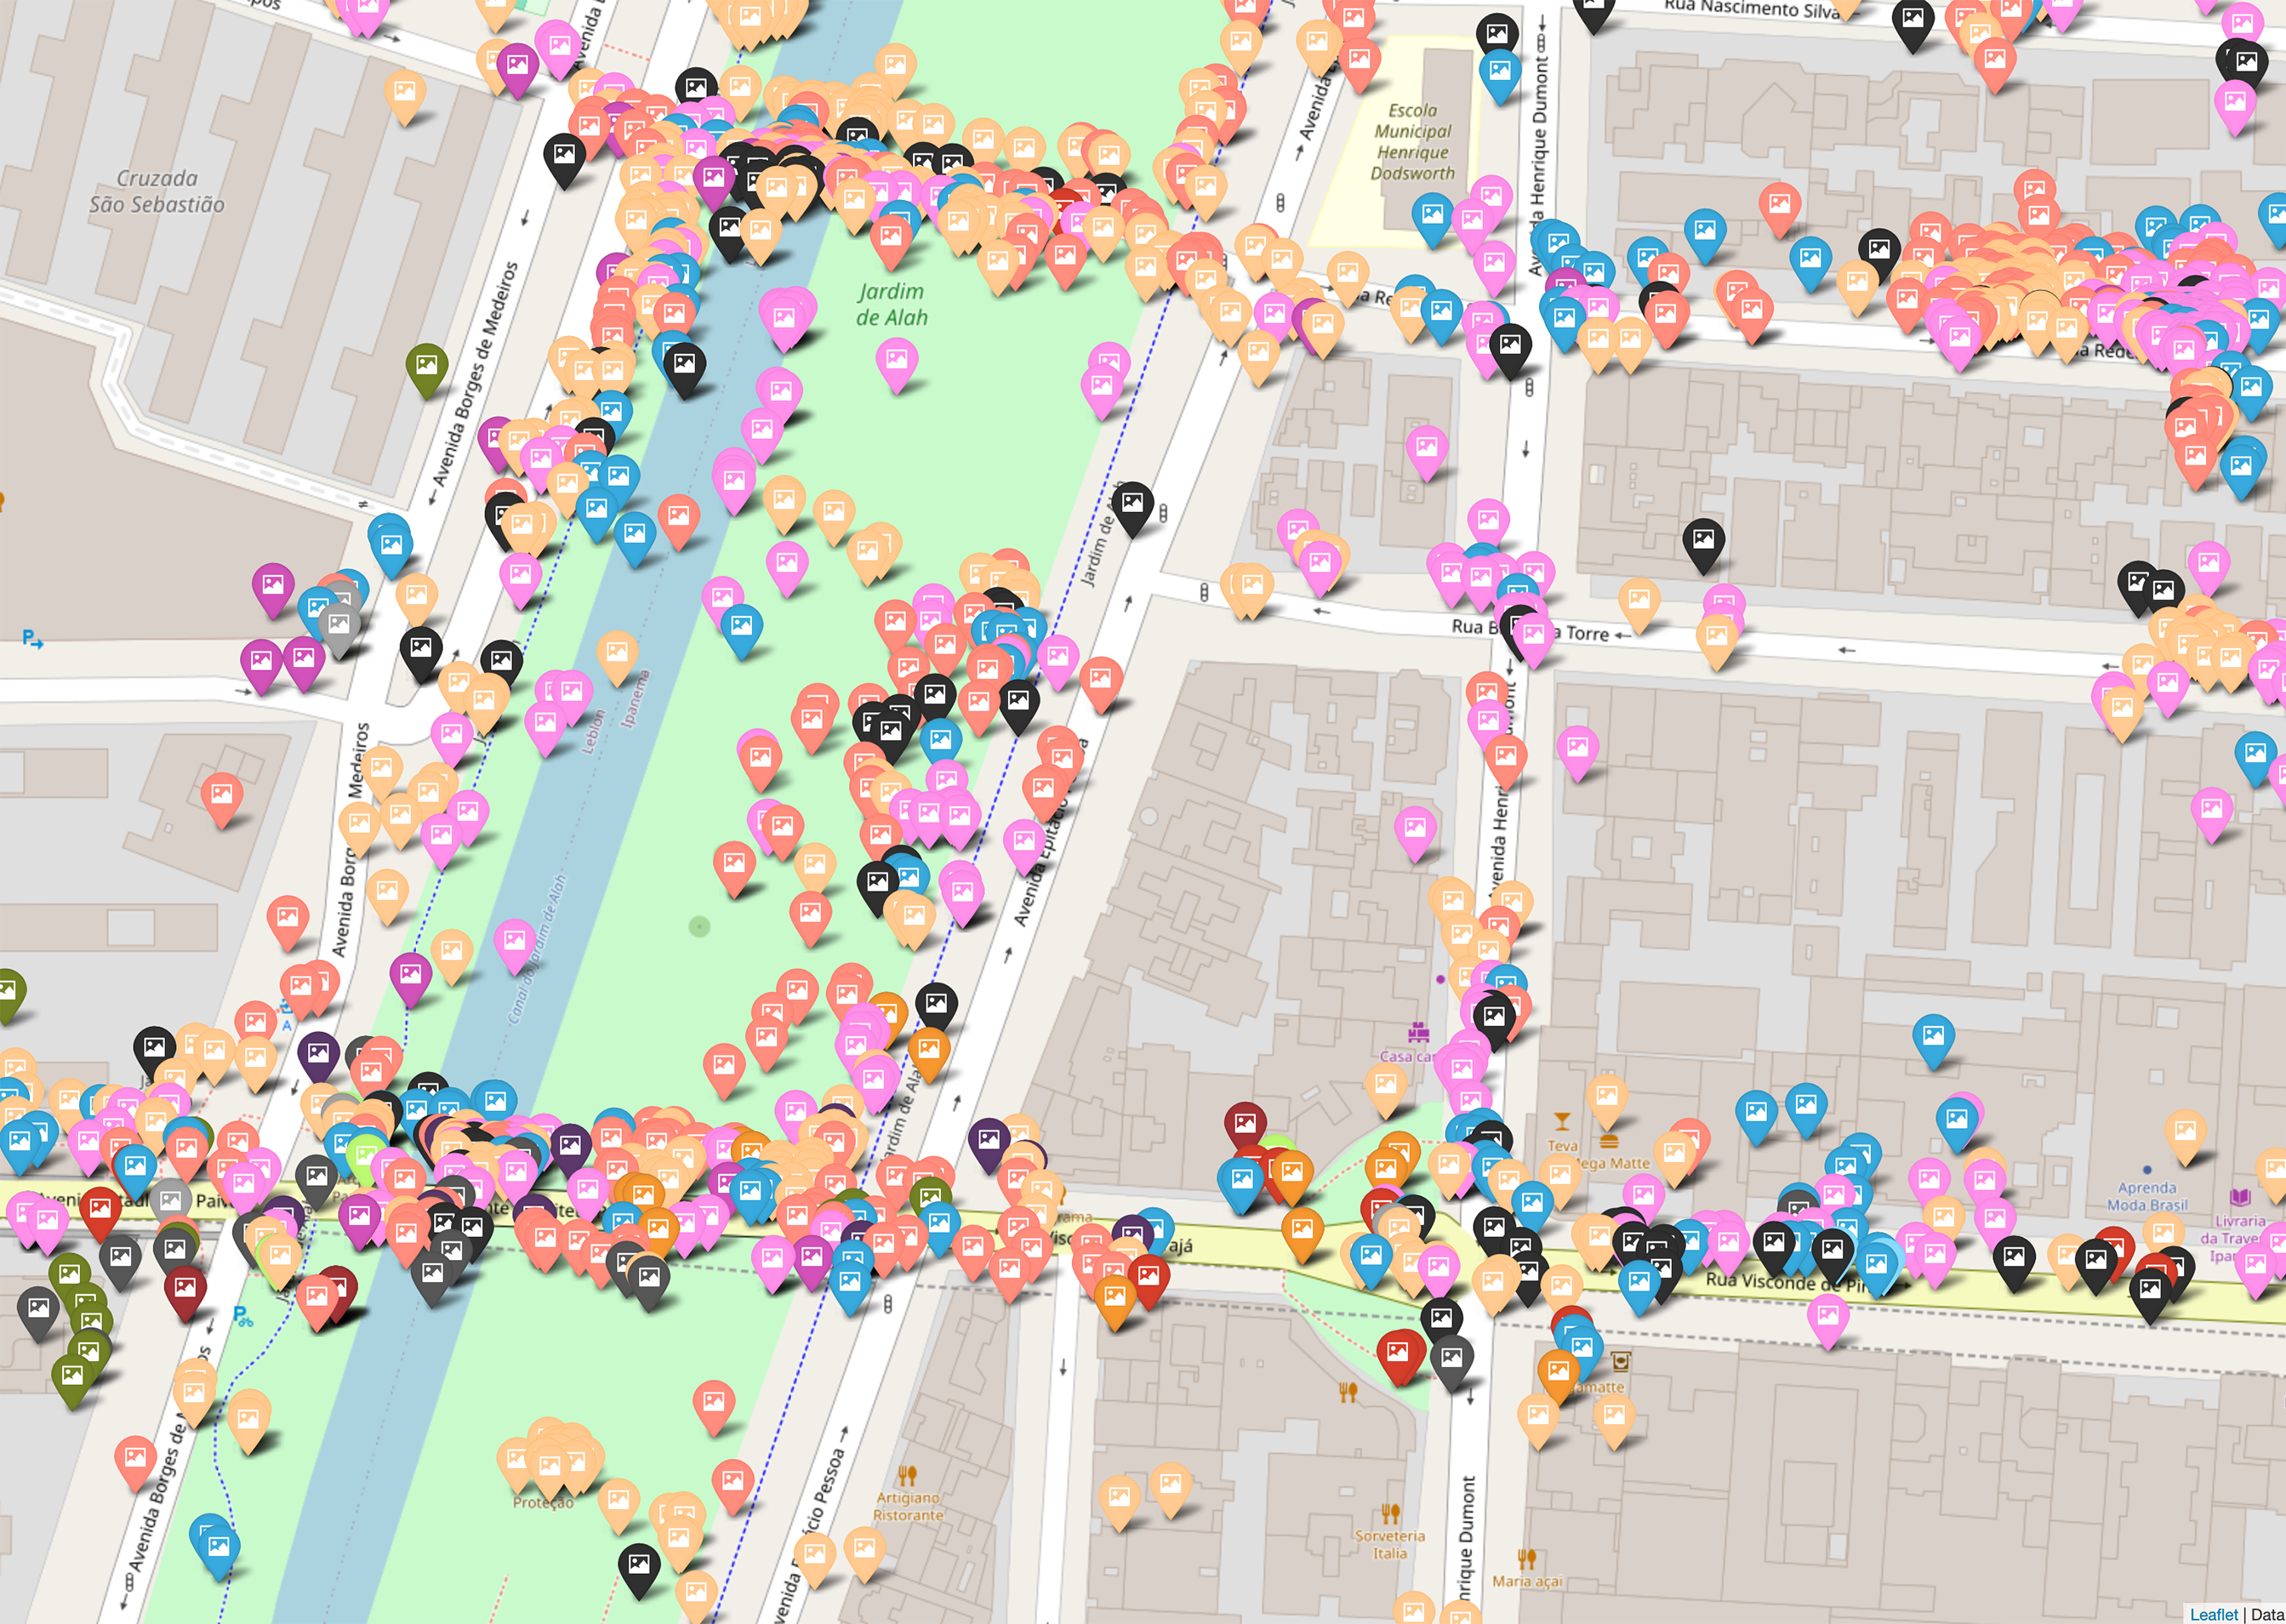Select peach marker above Aprenda Moda Brasil
2286x1624 pixels.
click(x=2185, y=1132)
